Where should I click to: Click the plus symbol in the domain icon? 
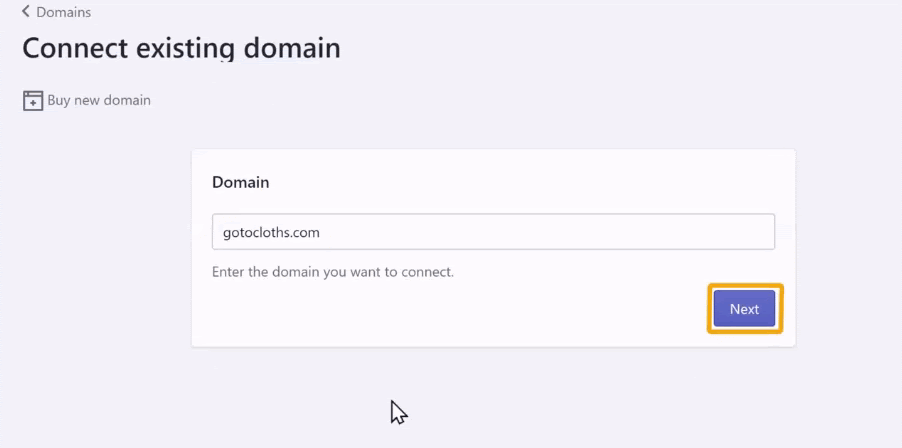click(33, 104)
